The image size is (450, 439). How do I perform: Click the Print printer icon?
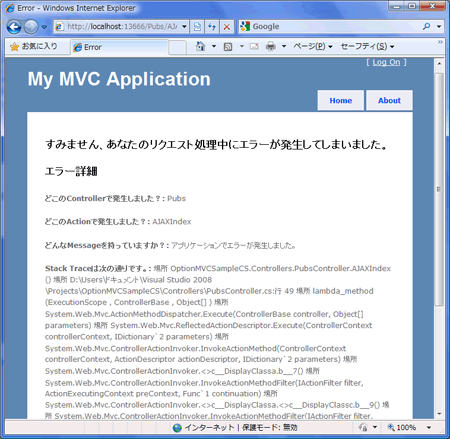click(x=271, y=47)
